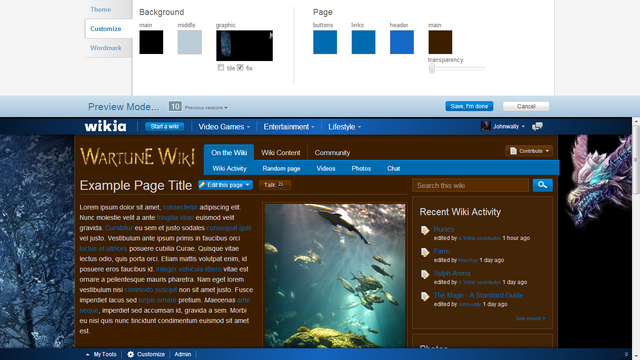The height and width of the screenshot is (360, 640).
Task: Click the Farm activity edit icon
Action: (425, 253)
